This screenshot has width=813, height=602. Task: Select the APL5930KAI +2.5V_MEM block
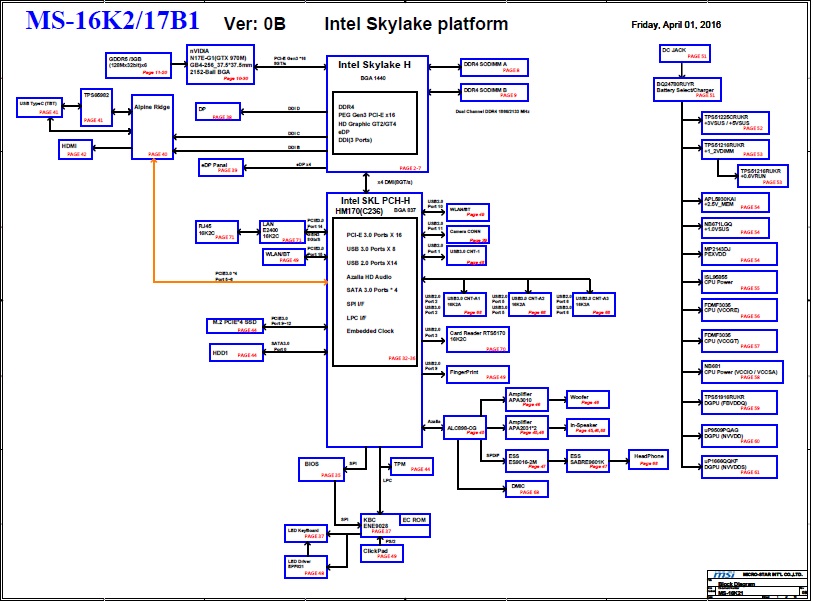pos(735,203)
